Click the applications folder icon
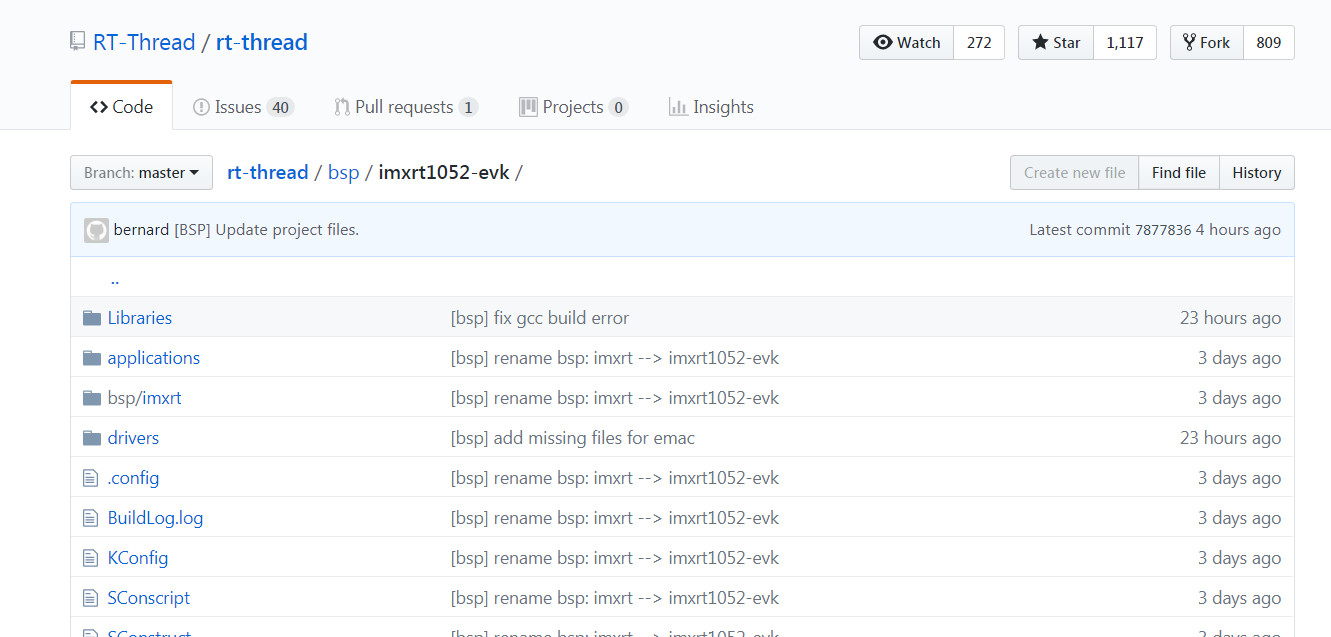The height and width of the screenshot is (637, 1331). (92, 358)
